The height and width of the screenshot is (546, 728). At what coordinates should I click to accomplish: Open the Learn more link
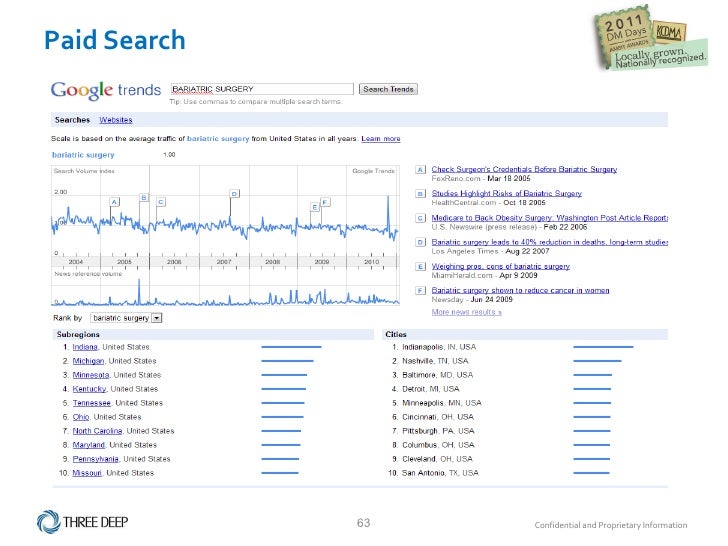[x=381, y=138]
